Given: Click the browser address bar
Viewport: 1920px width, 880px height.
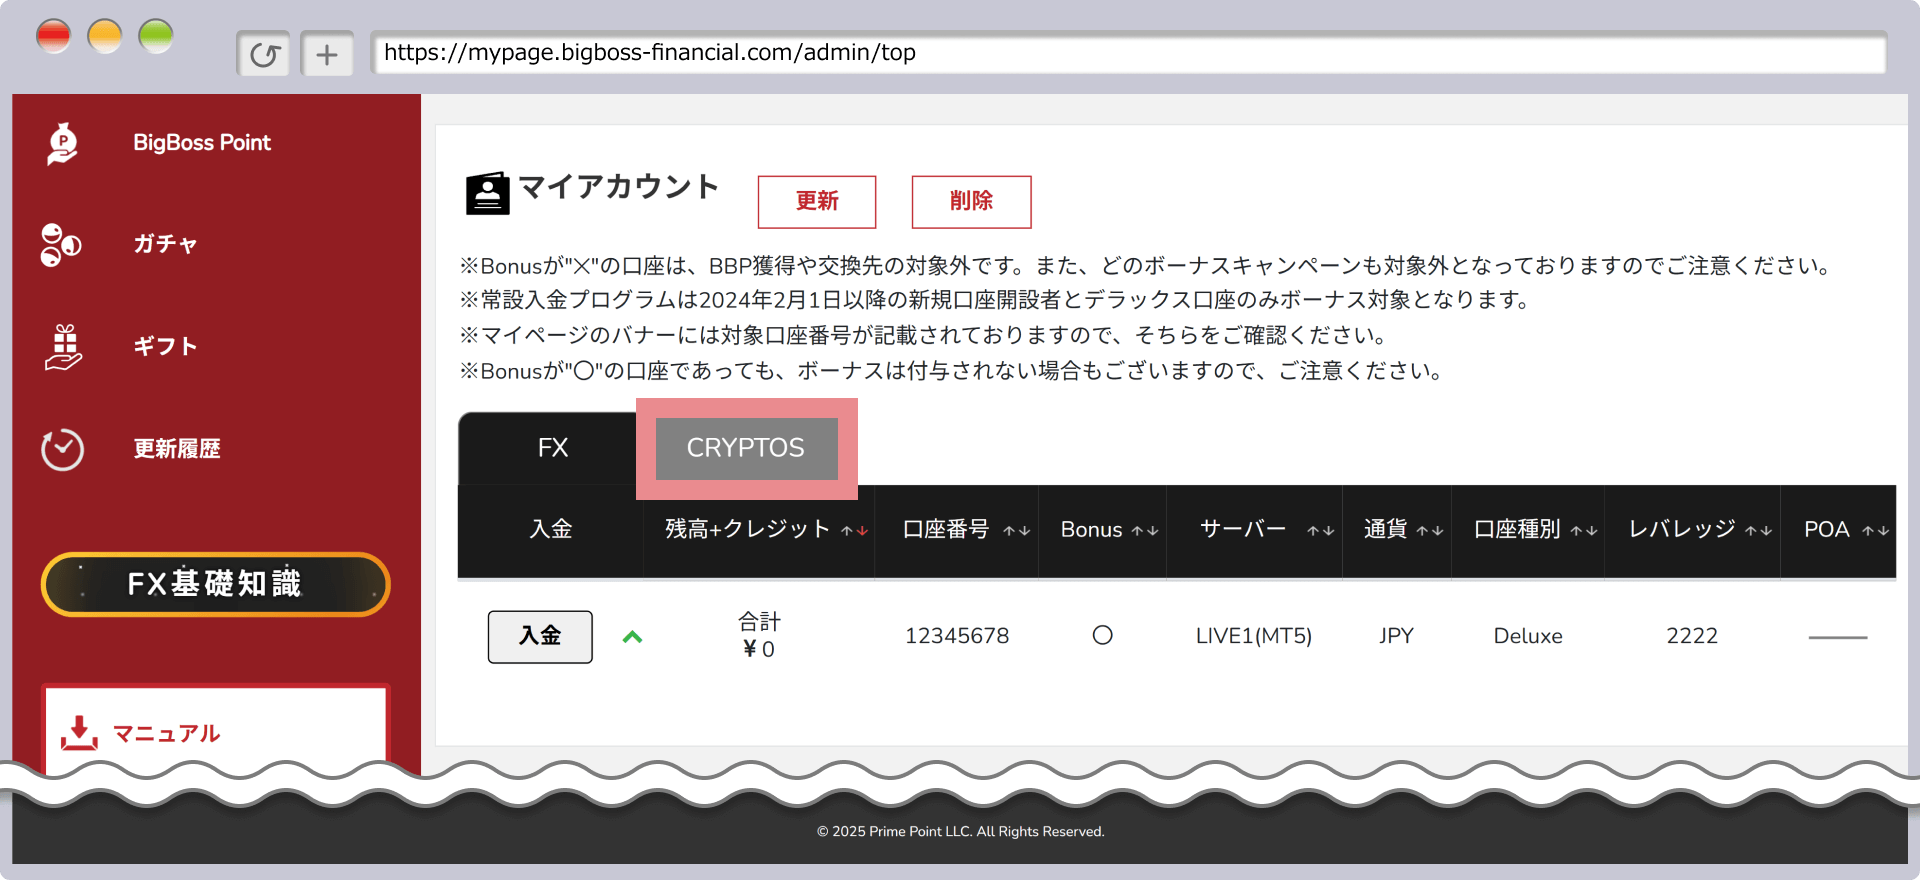Looking at the screenshot, I should click(x=1128, y=53).
